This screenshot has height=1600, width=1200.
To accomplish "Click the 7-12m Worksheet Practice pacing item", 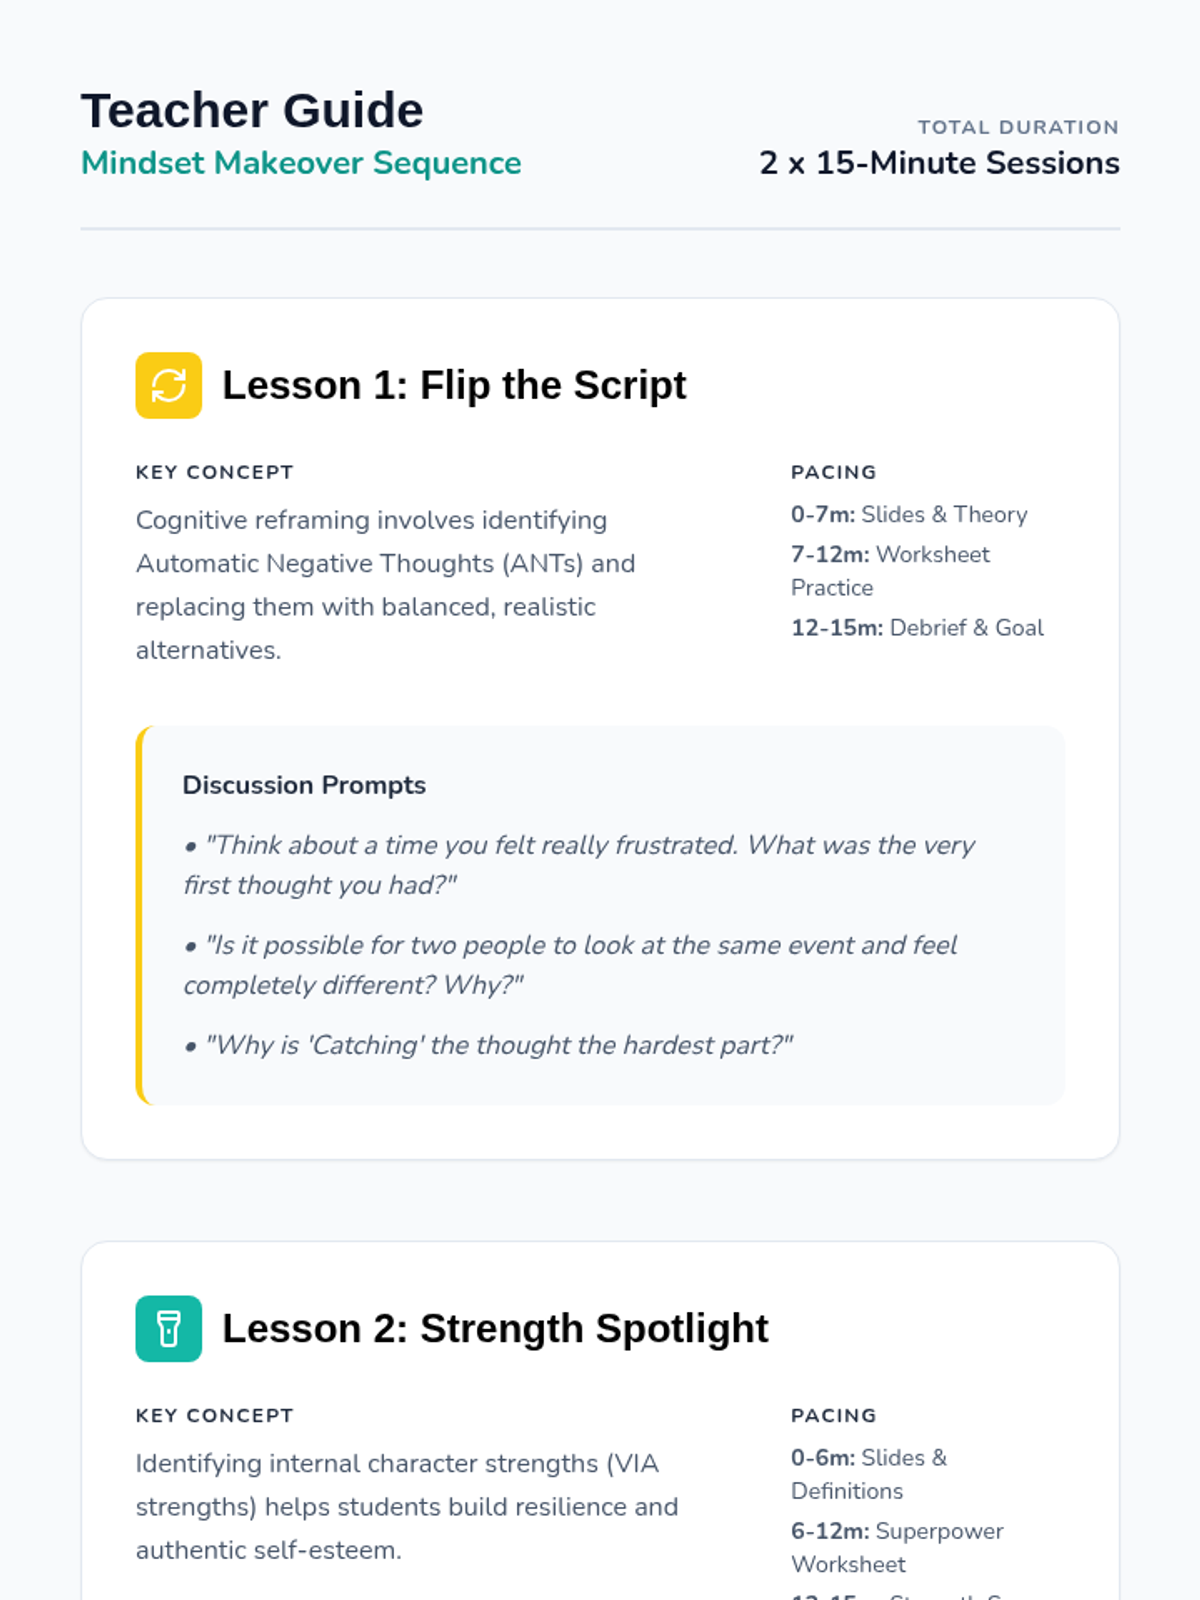I will coord(890,570).
